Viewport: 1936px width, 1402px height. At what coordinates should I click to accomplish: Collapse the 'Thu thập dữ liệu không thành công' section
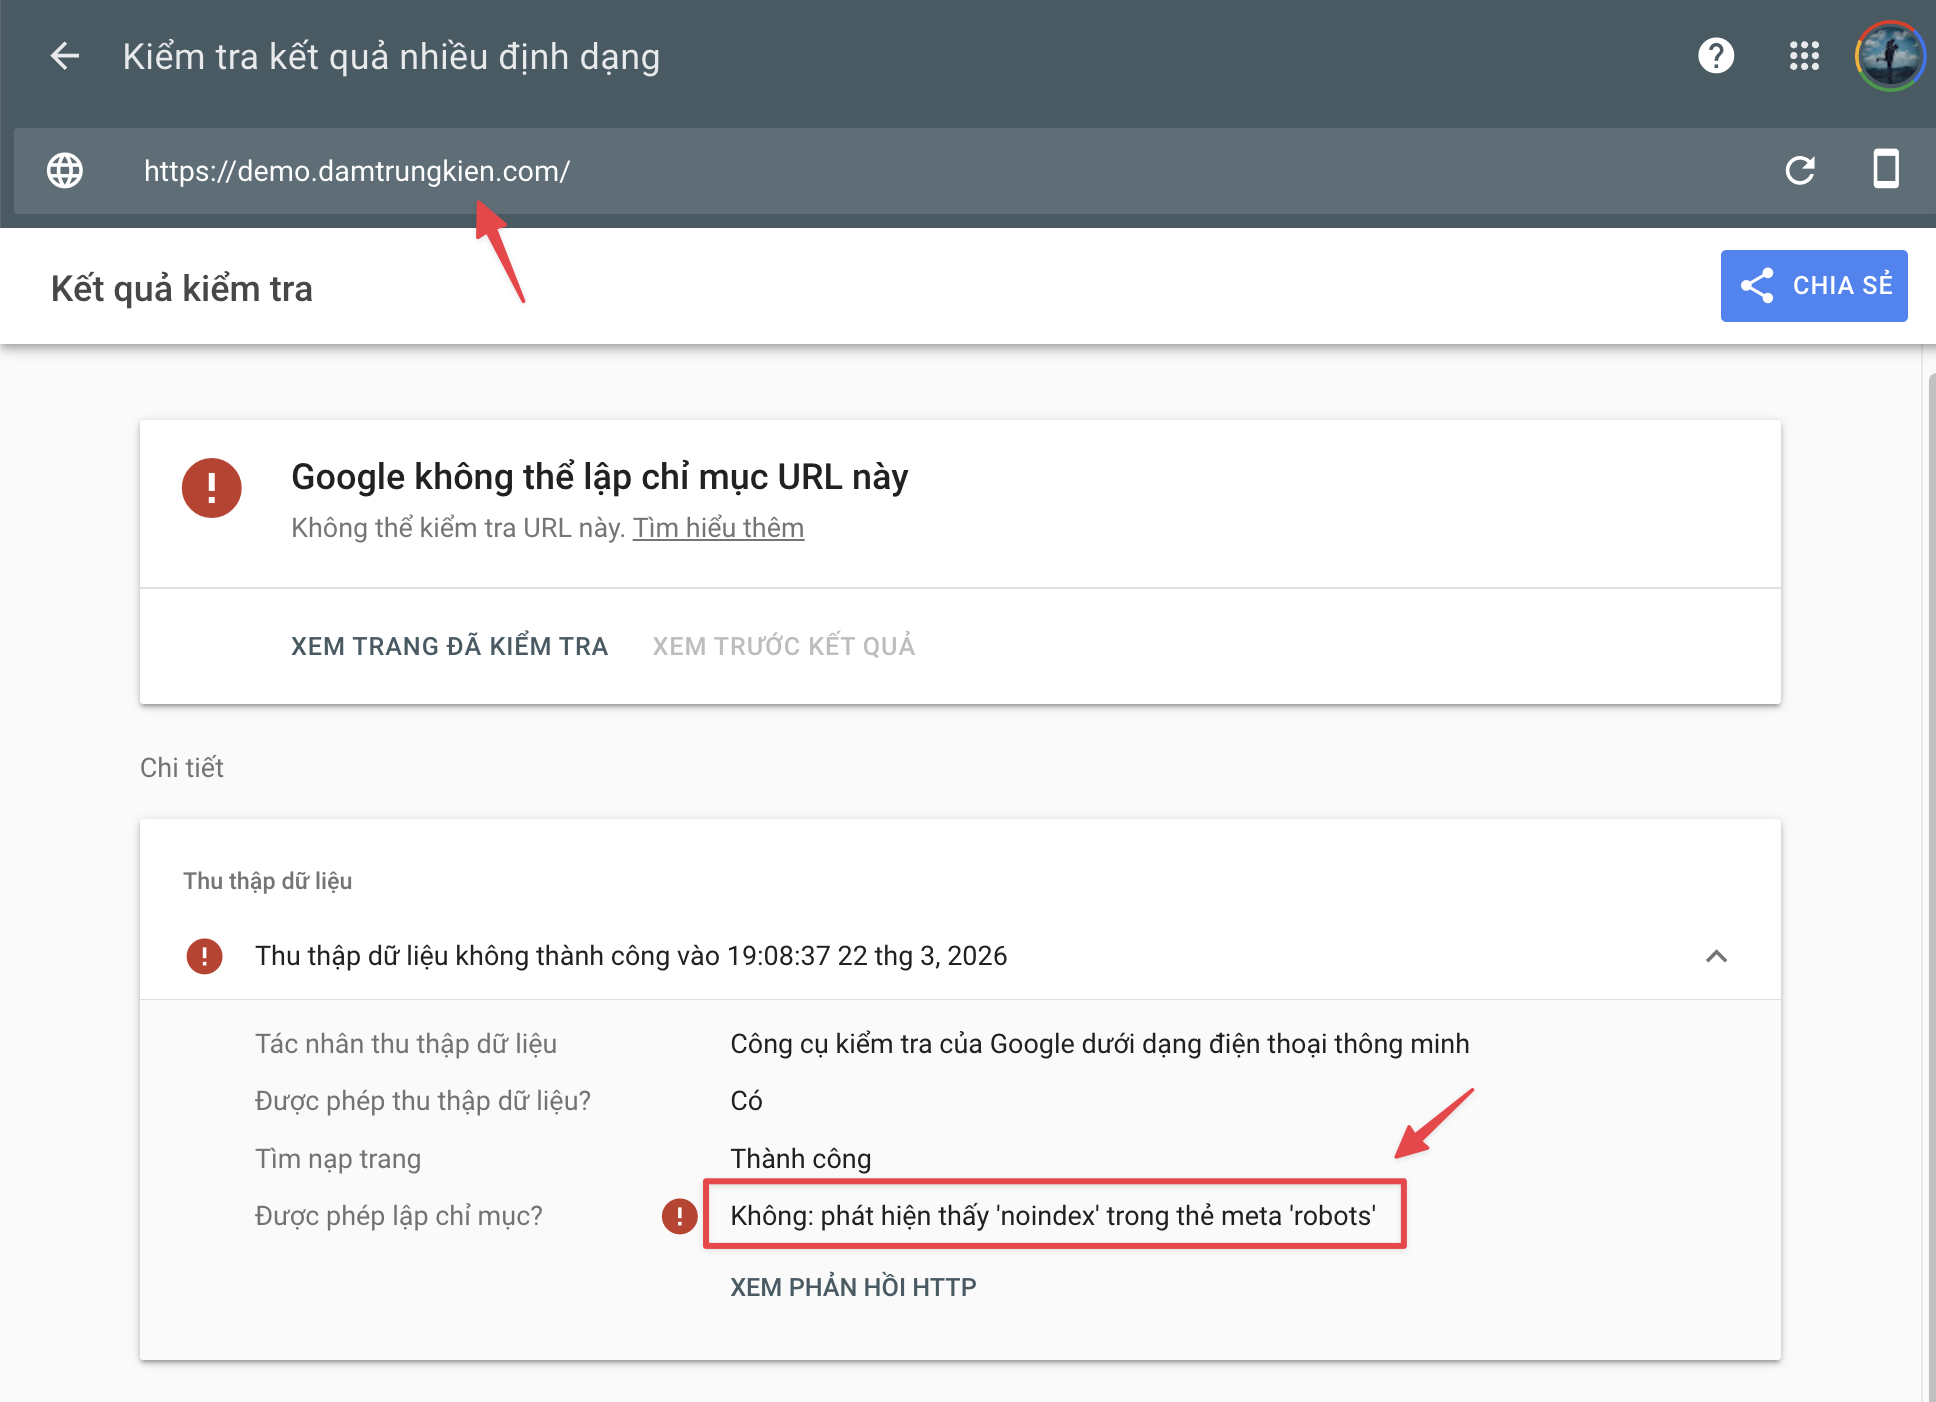coord(1718,957)
